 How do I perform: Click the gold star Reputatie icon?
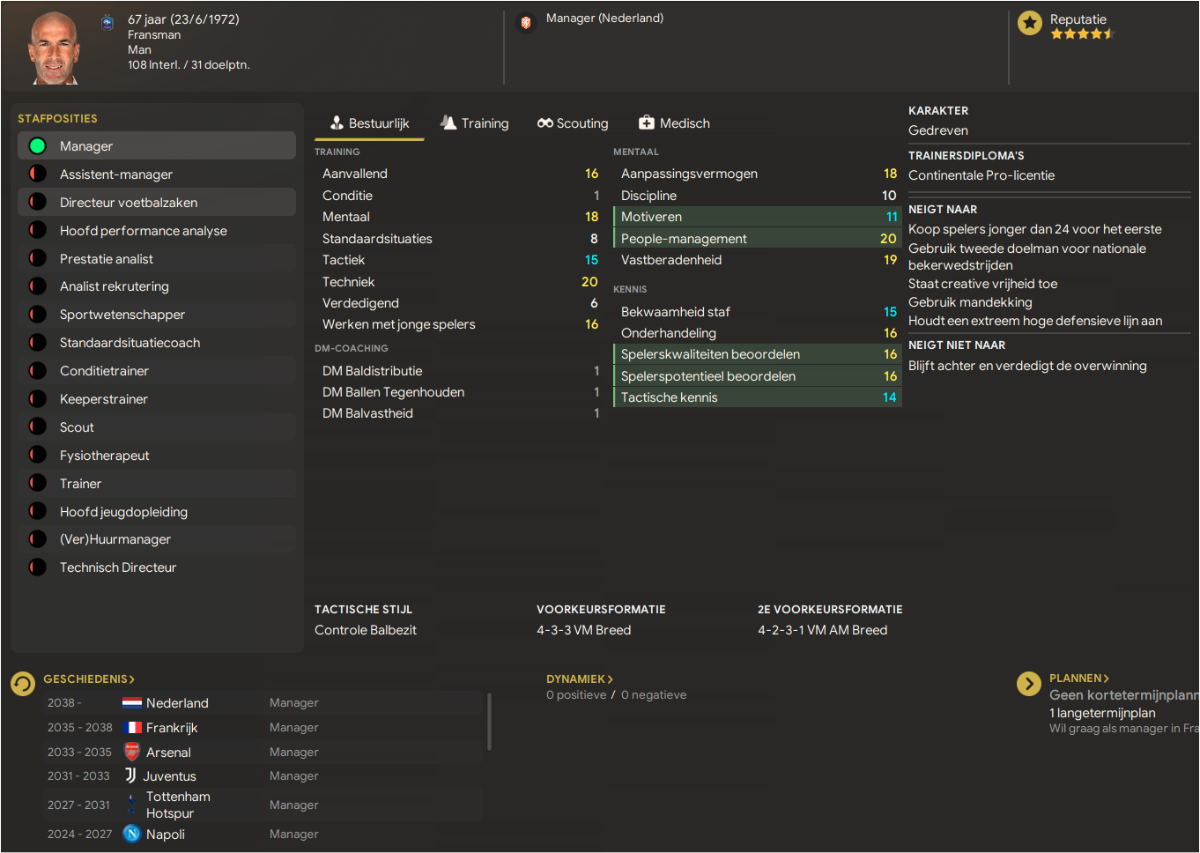pyautogui.click(x=1030, y=23)
